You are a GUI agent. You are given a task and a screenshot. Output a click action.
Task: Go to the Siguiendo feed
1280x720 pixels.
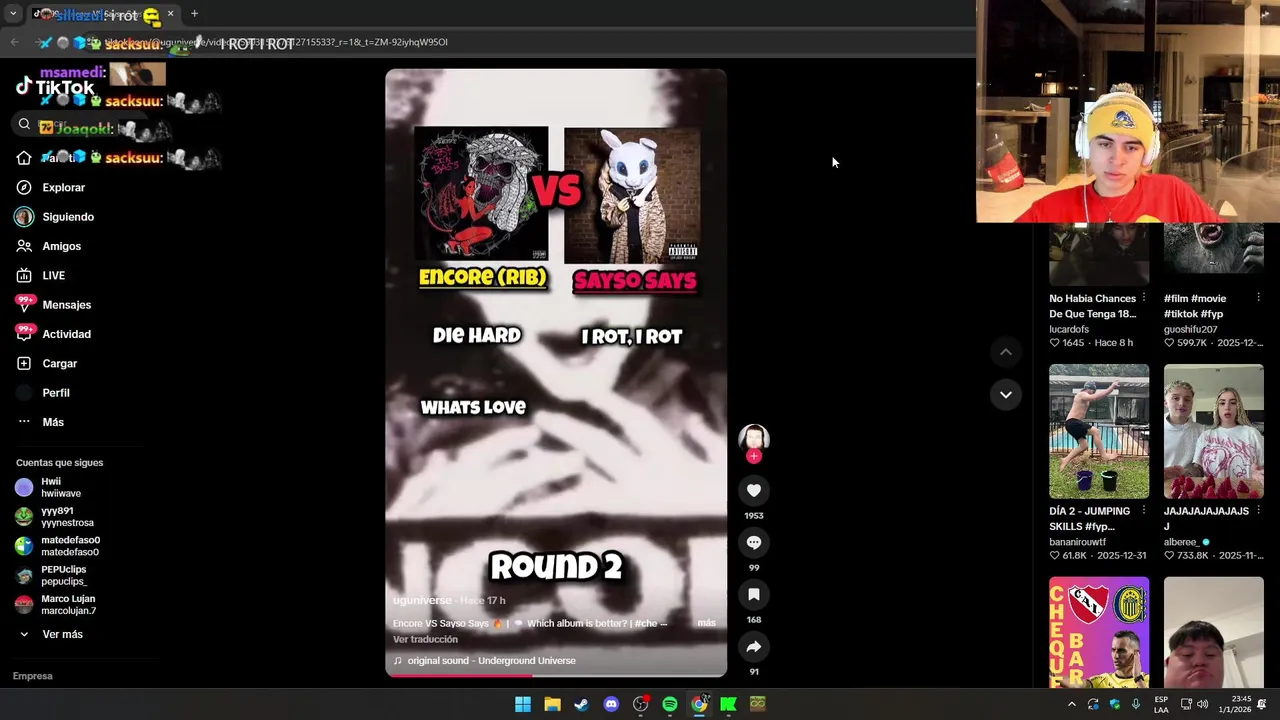[x=68, y=217]
